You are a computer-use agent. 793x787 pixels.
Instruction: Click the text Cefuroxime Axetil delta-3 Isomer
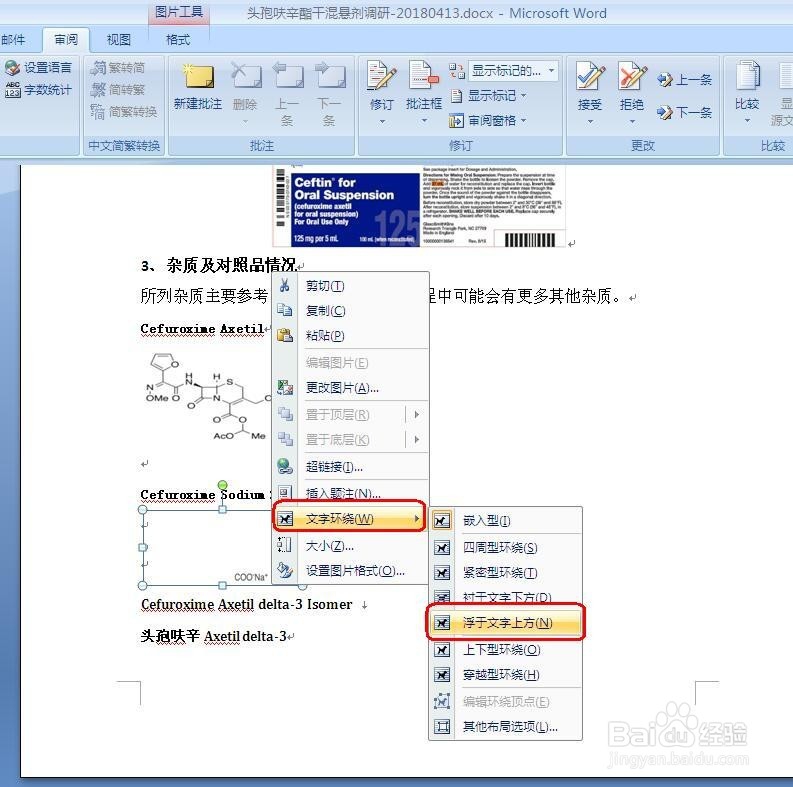click(x=247, y=604)
